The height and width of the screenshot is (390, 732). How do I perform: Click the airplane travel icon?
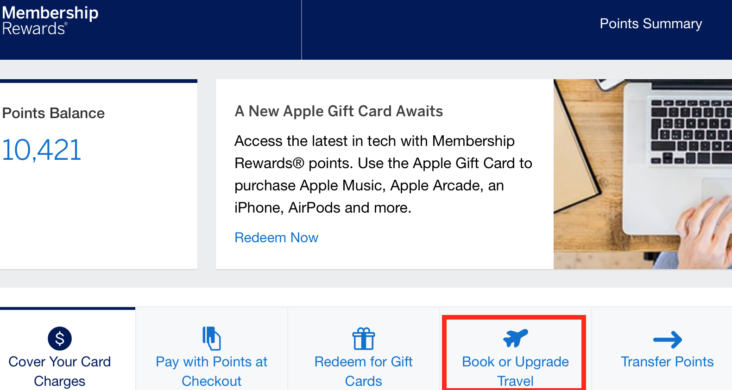pos(515,338)
